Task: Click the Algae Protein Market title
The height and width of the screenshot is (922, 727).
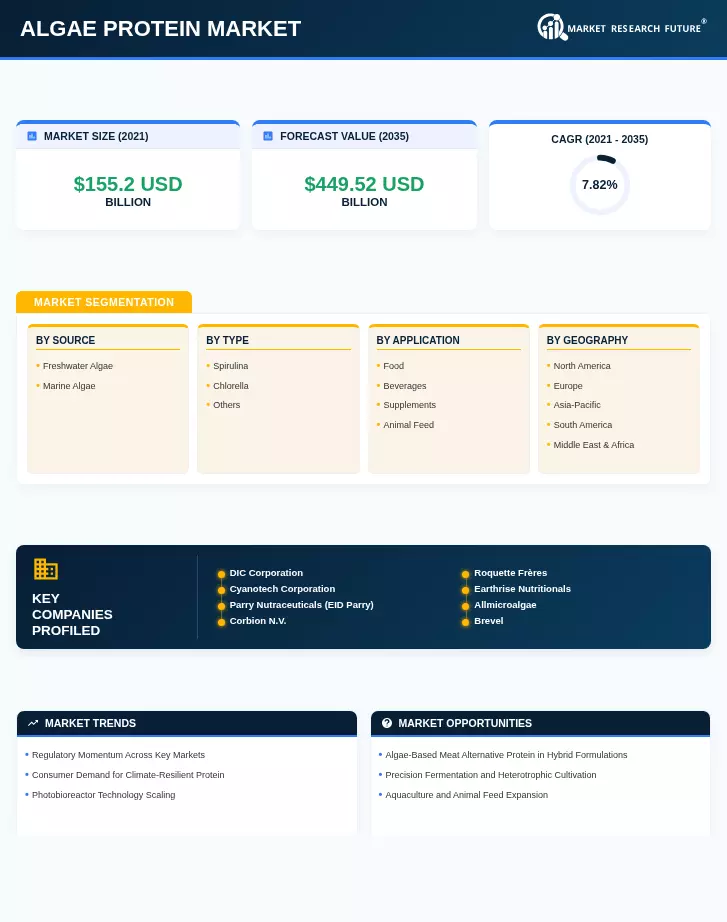Action: 161,28
